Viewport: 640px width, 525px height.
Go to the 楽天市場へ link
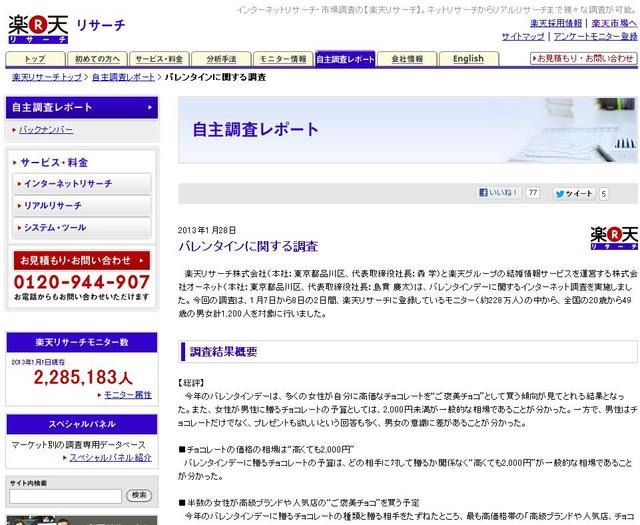tap(614, 23)
